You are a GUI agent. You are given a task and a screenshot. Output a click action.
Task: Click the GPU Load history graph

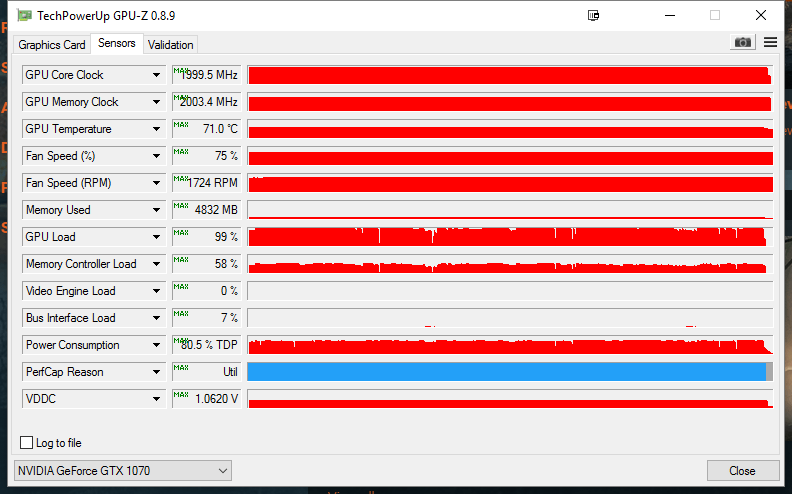pos(509,237)
